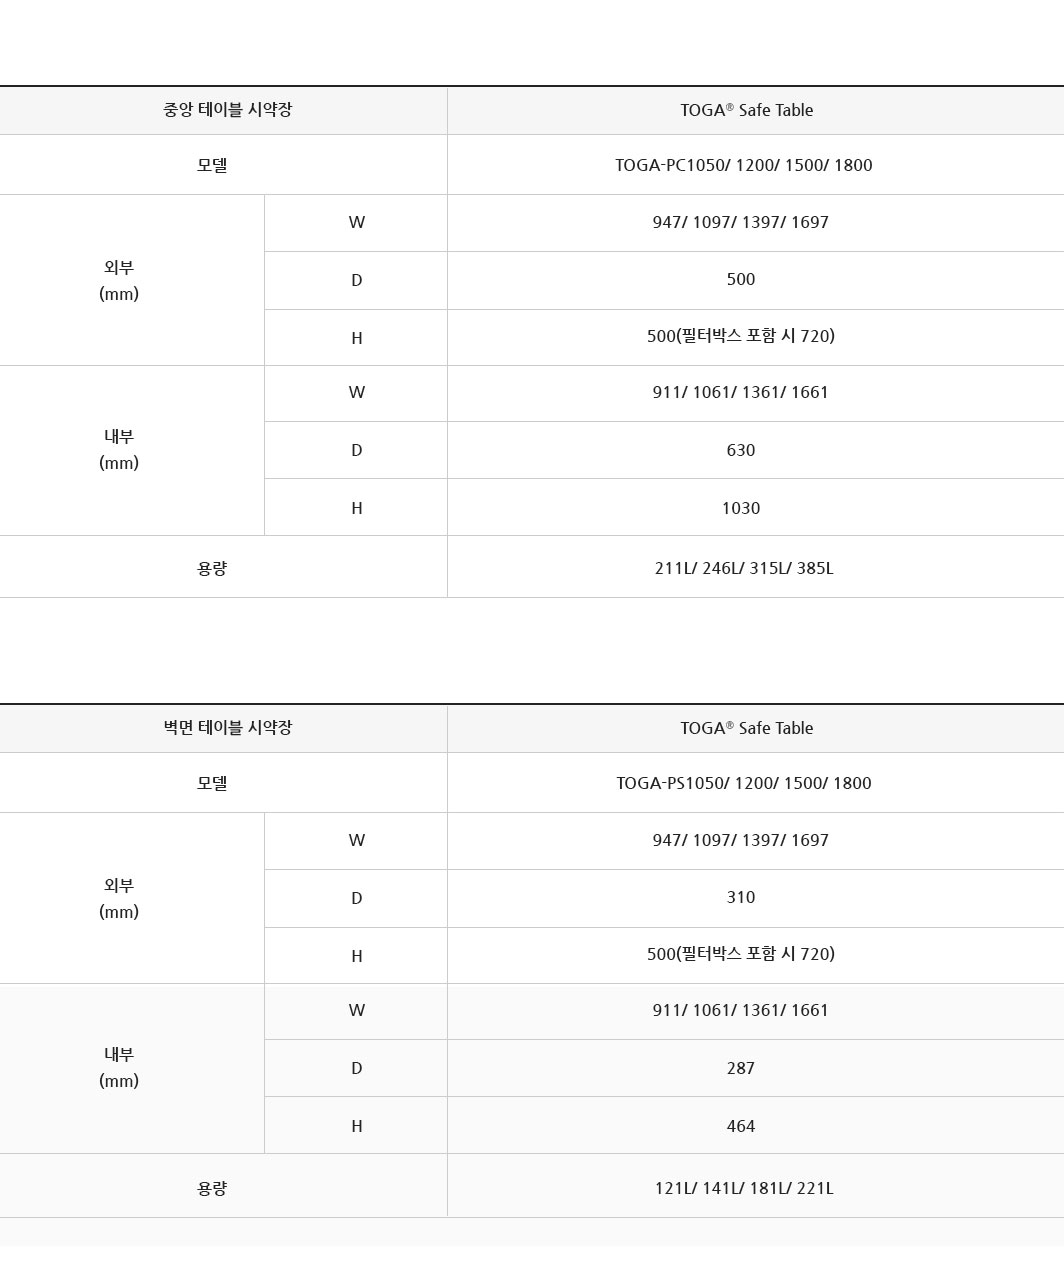Select the 121L/ 141L/ 181L/ 221L capacity
The width and height of the screenshot is (1064, 1264).
pos(743,1188)
